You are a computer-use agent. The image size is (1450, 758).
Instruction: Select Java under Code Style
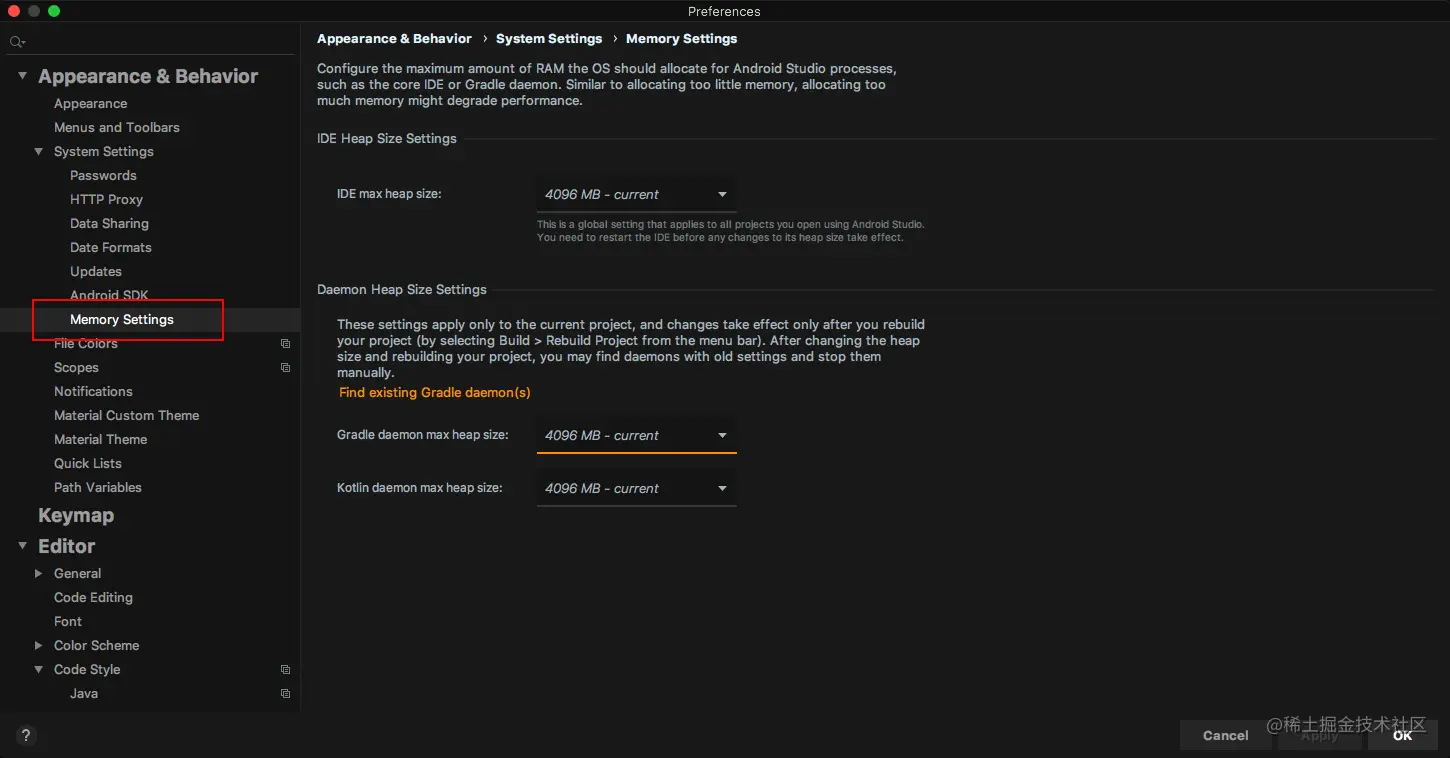click(84, 693)
